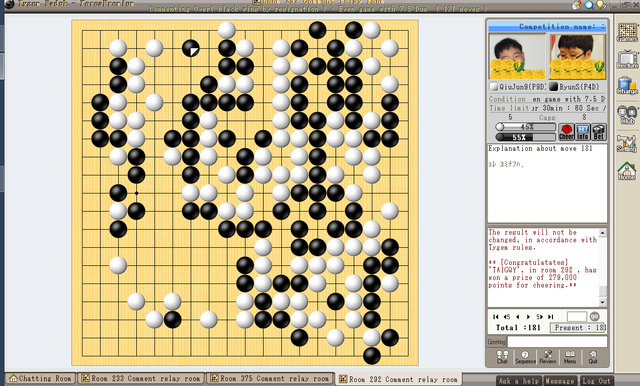Screen dimensions: 640x386
Task: Click the Explanation about move 181 text
Action: 540,149
